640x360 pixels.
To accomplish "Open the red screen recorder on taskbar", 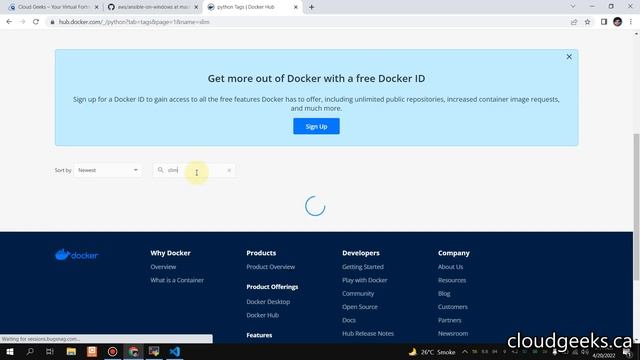I will click(x=112, y=351).
